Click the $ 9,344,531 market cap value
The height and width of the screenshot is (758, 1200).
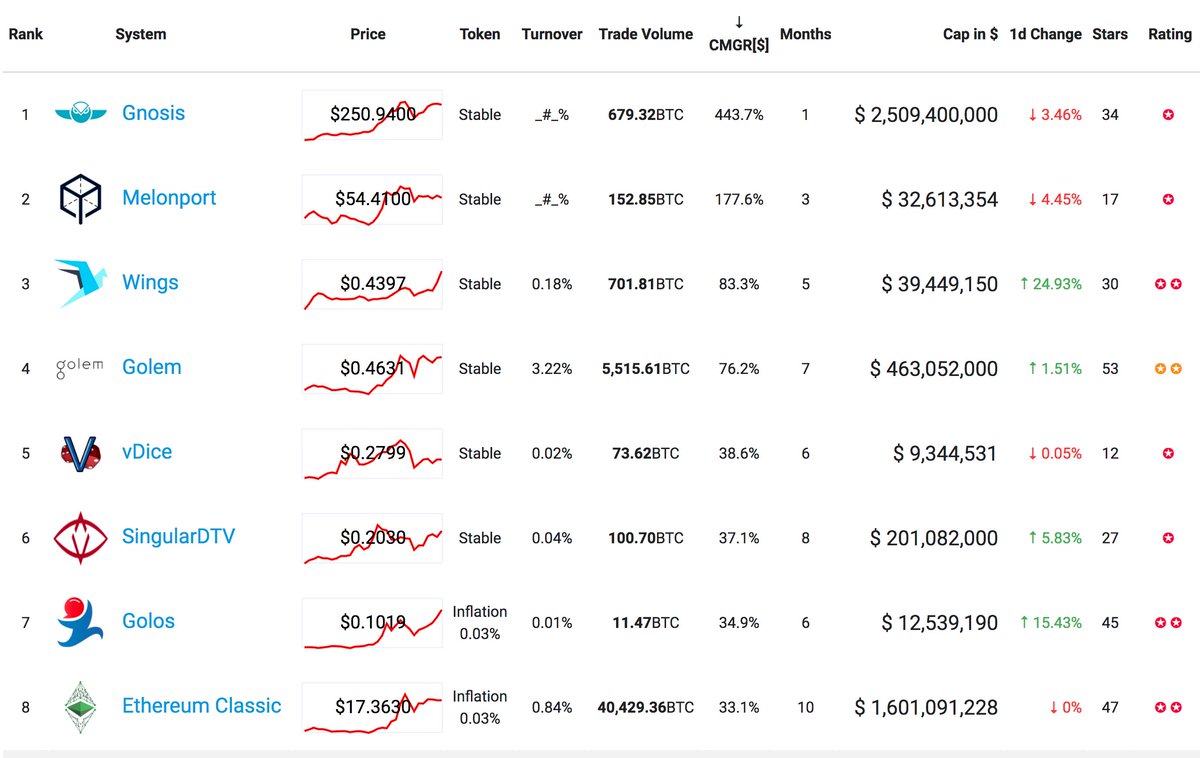(945, 453)
